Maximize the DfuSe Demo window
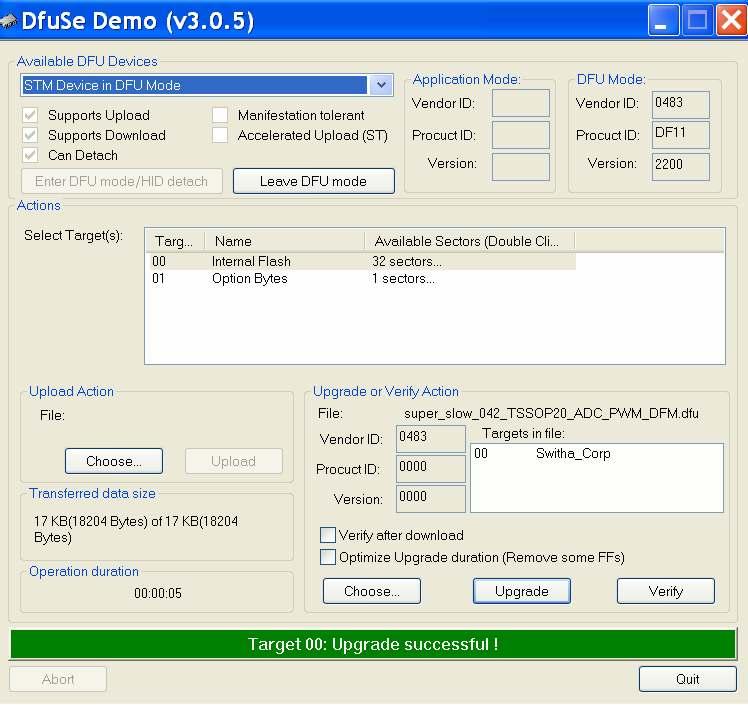This screenshot has height=705, width=748. (x=698, y=20)
